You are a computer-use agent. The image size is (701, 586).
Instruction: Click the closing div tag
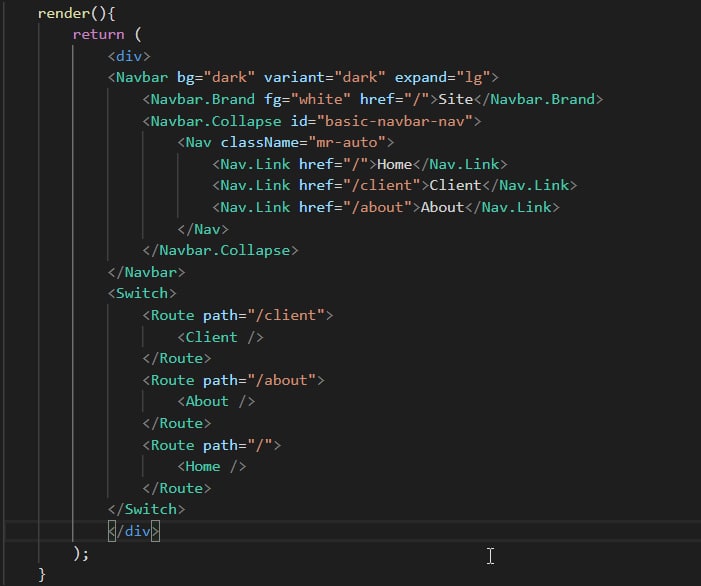tap(133, 531)
